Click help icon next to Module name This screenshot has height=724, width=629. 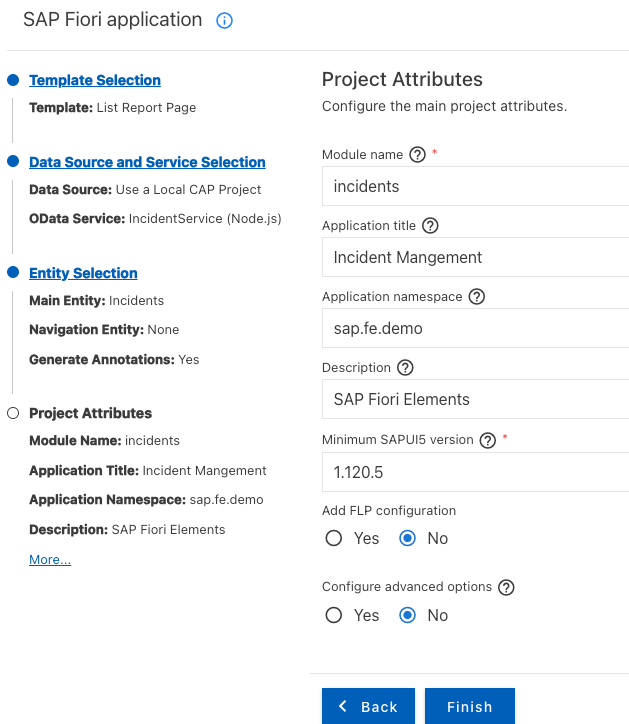point(417,155)
